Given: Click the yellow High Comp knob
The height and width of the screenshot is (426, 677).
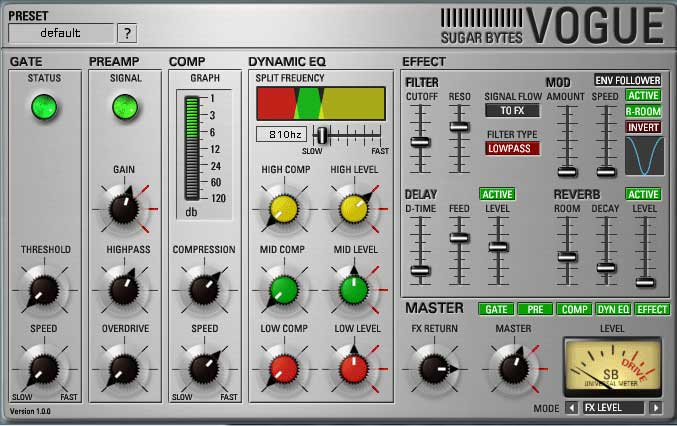Looking at the screenshot, I should coord(282,208).
